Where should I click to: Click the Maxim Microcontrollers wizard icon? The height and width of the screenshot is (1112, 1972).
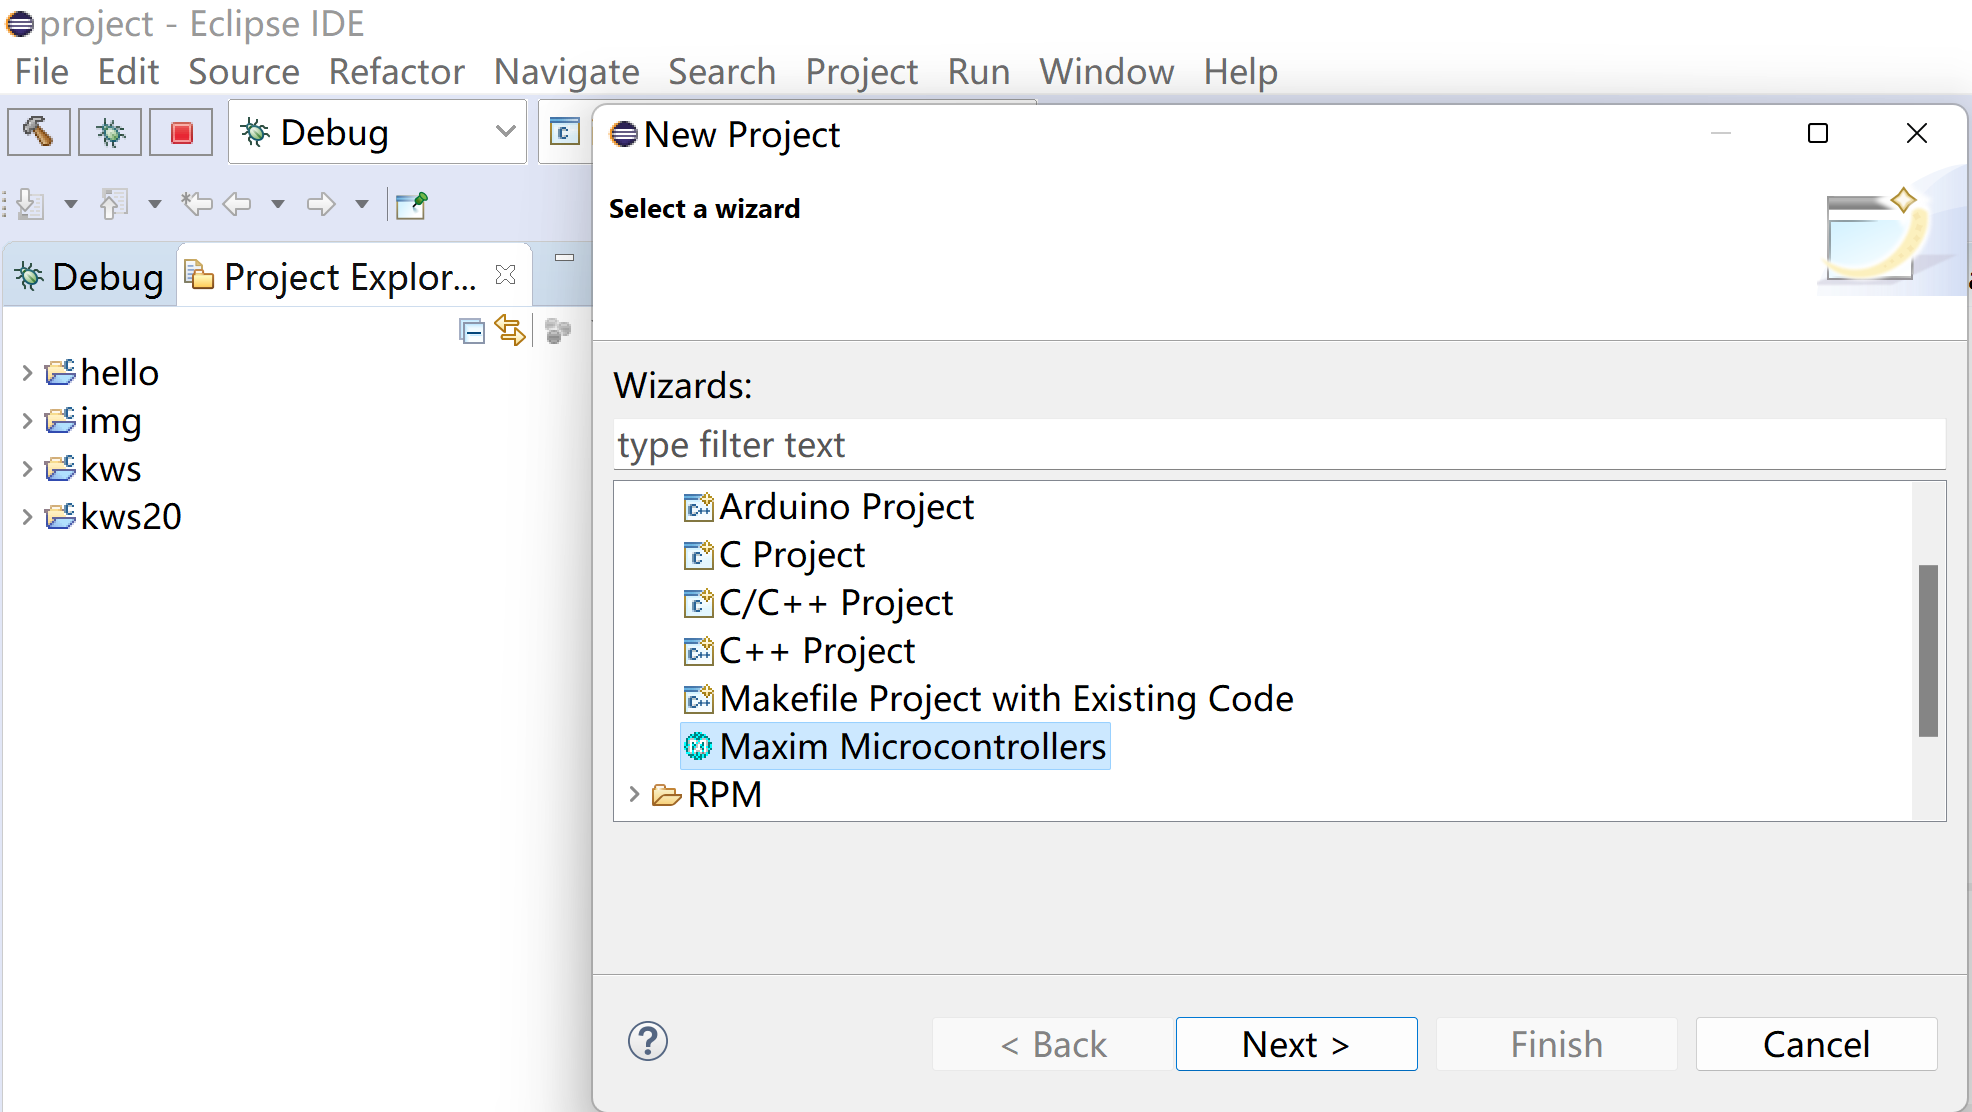(x=698, y=746)
